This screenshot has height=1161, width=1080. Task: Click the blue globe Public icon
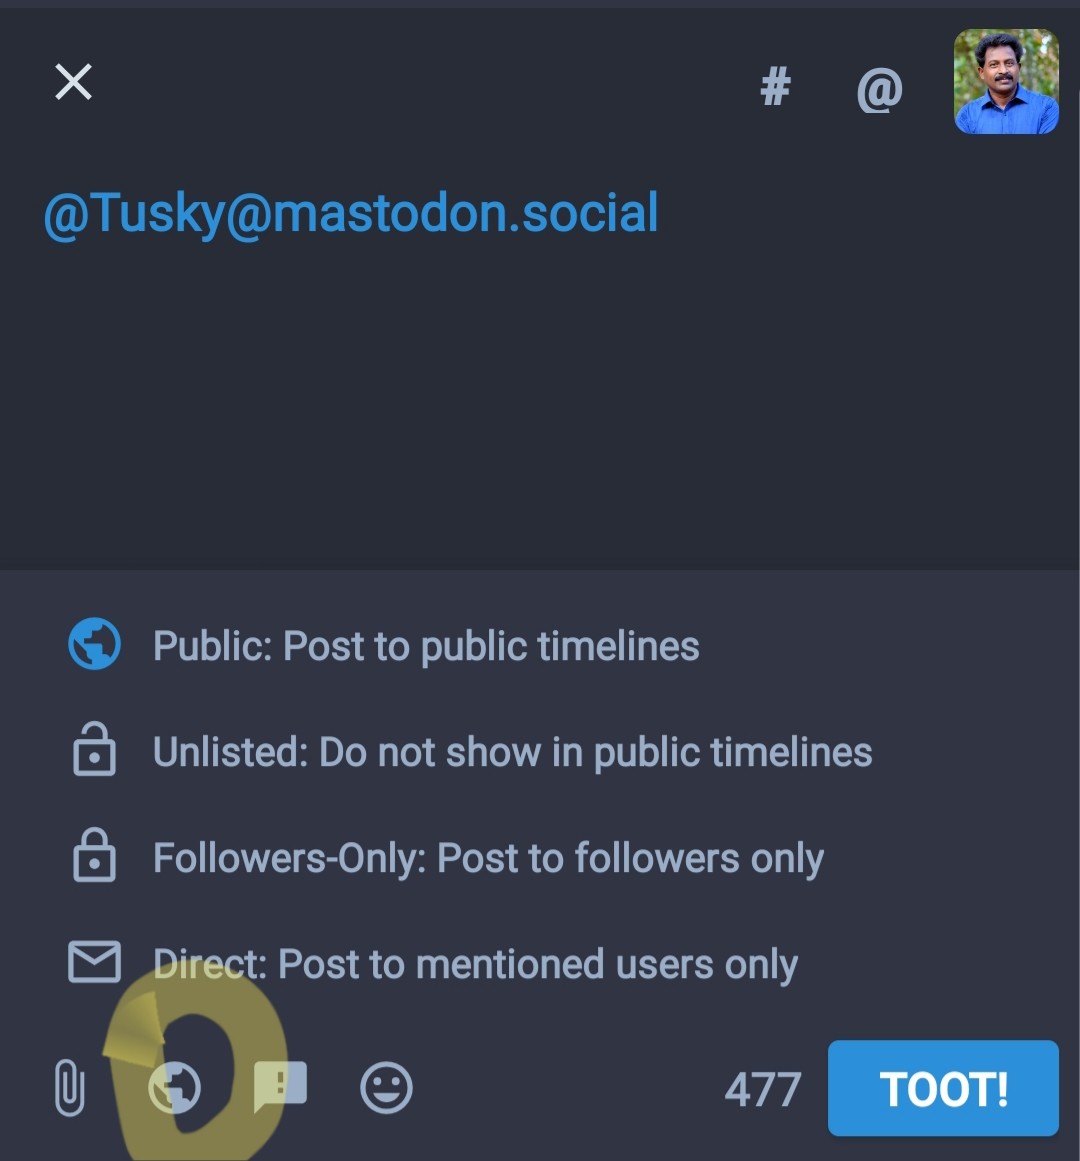[x=94, y=643]
